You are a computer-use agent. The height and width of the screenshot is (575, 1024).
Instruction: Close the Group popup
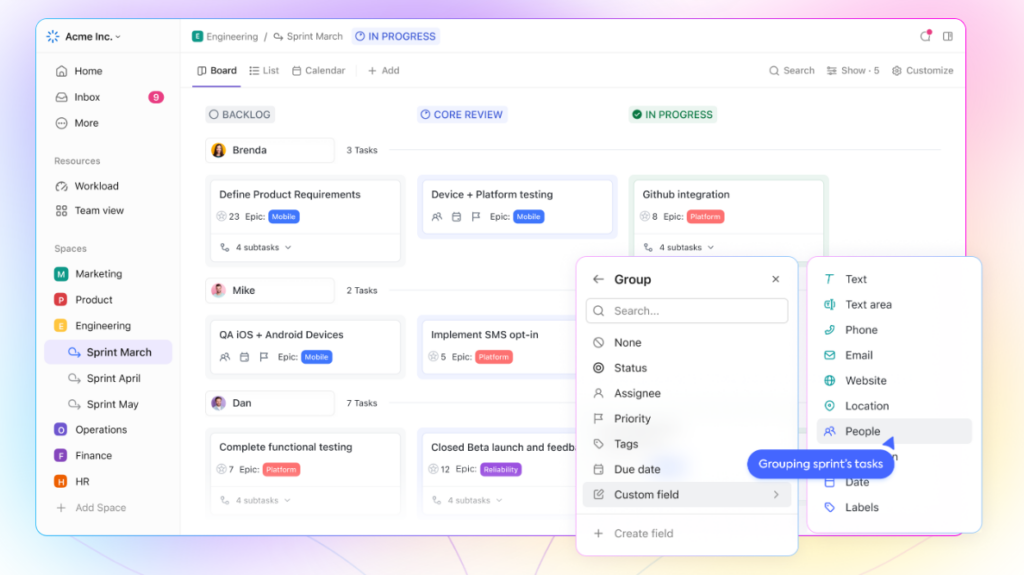[775, 280]
